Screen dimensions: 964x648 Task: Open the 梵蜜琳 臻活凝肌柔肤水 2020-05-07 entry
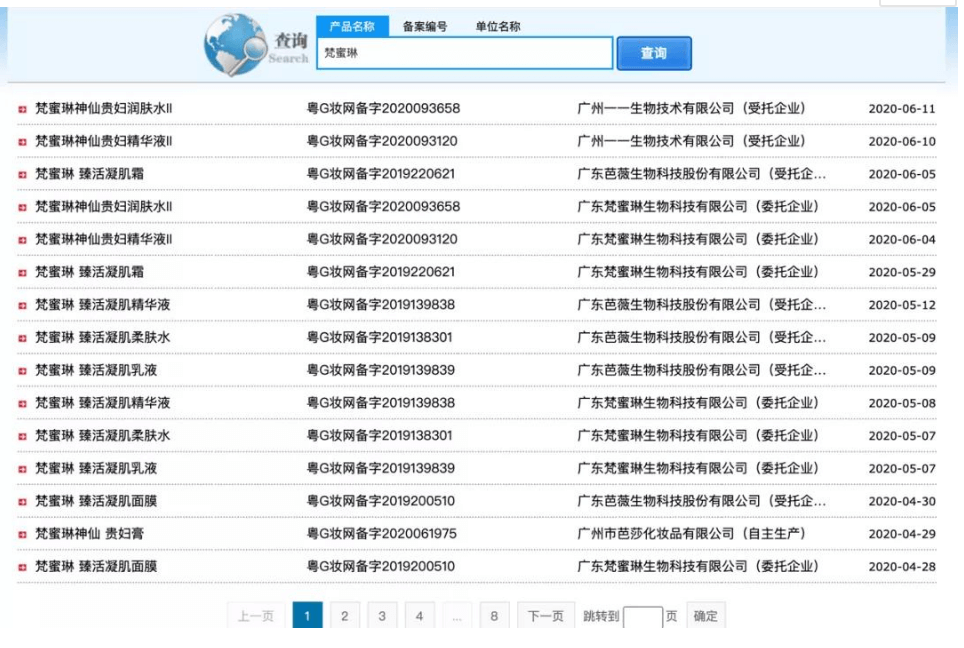pos(103,436)
